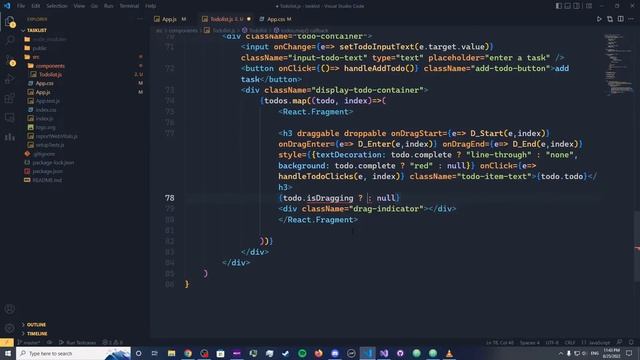Open the Edit menu
This screenshot has width=640, height=360.
point(36,6)
